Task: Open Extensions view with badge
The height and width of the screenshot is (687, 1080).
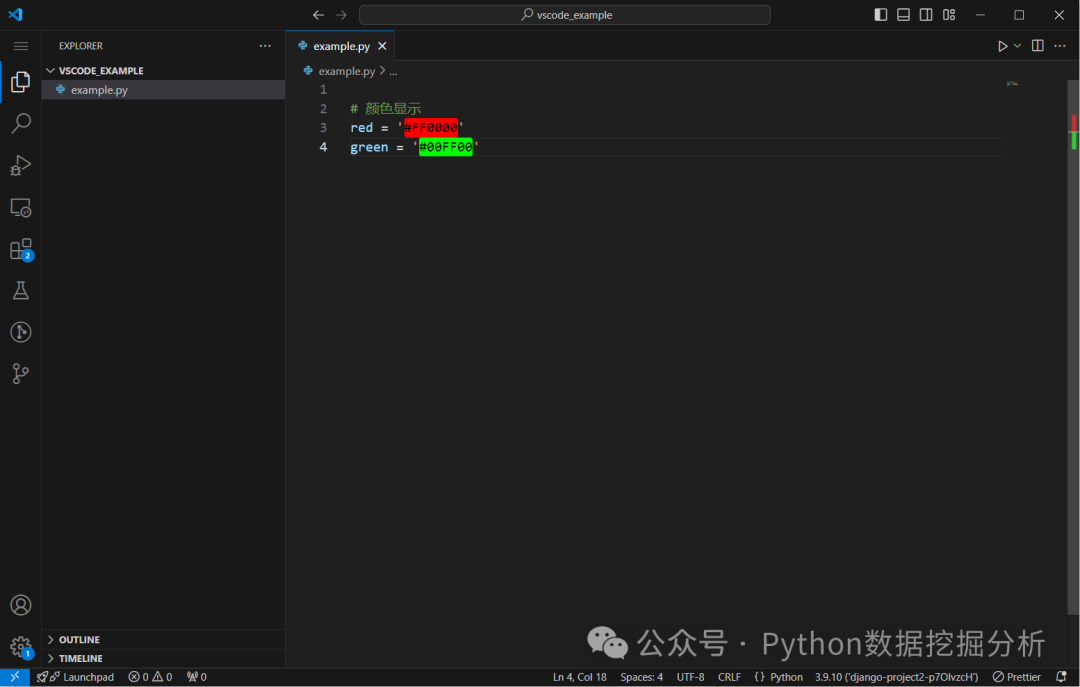Action: pos(21,249)
